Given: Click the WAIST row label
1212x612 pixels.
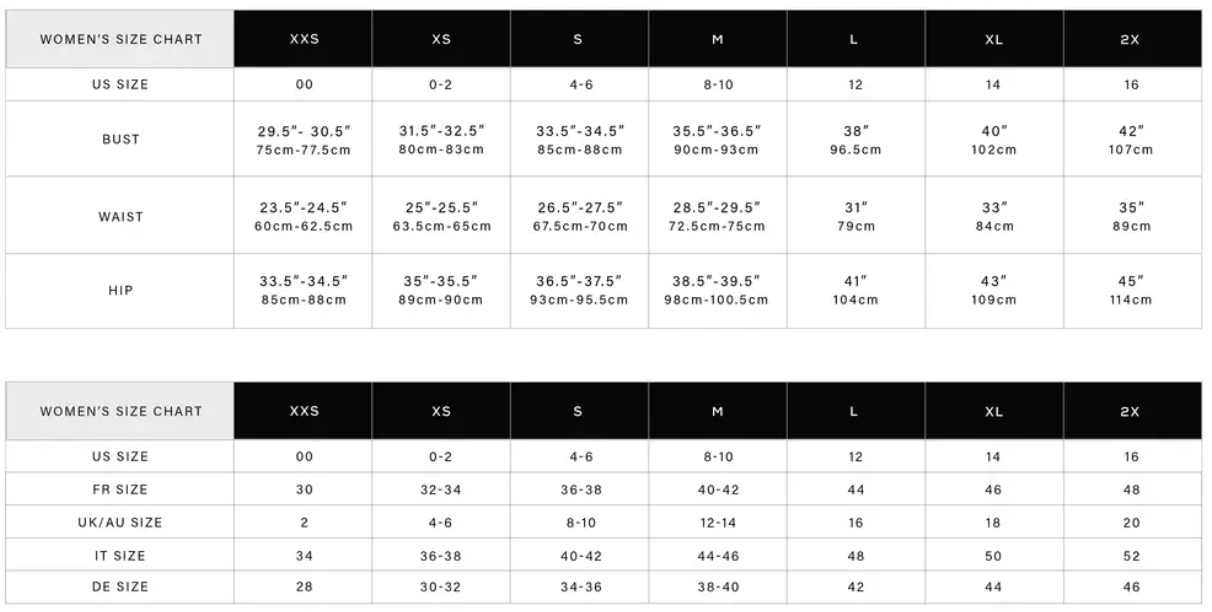Looking at the screenshot, I should [x=120, y=216].
